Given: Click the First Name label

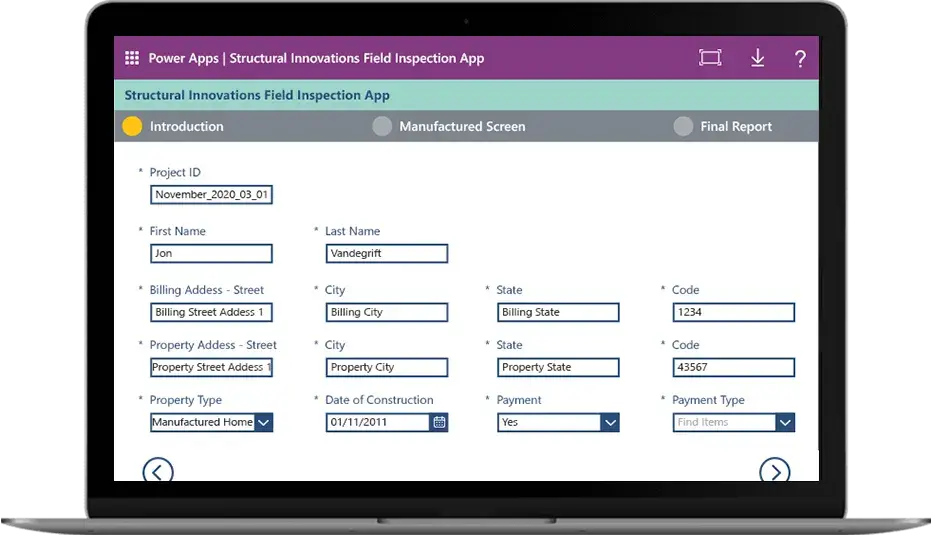Looking at the screenshot, I should tap(178, 231).
